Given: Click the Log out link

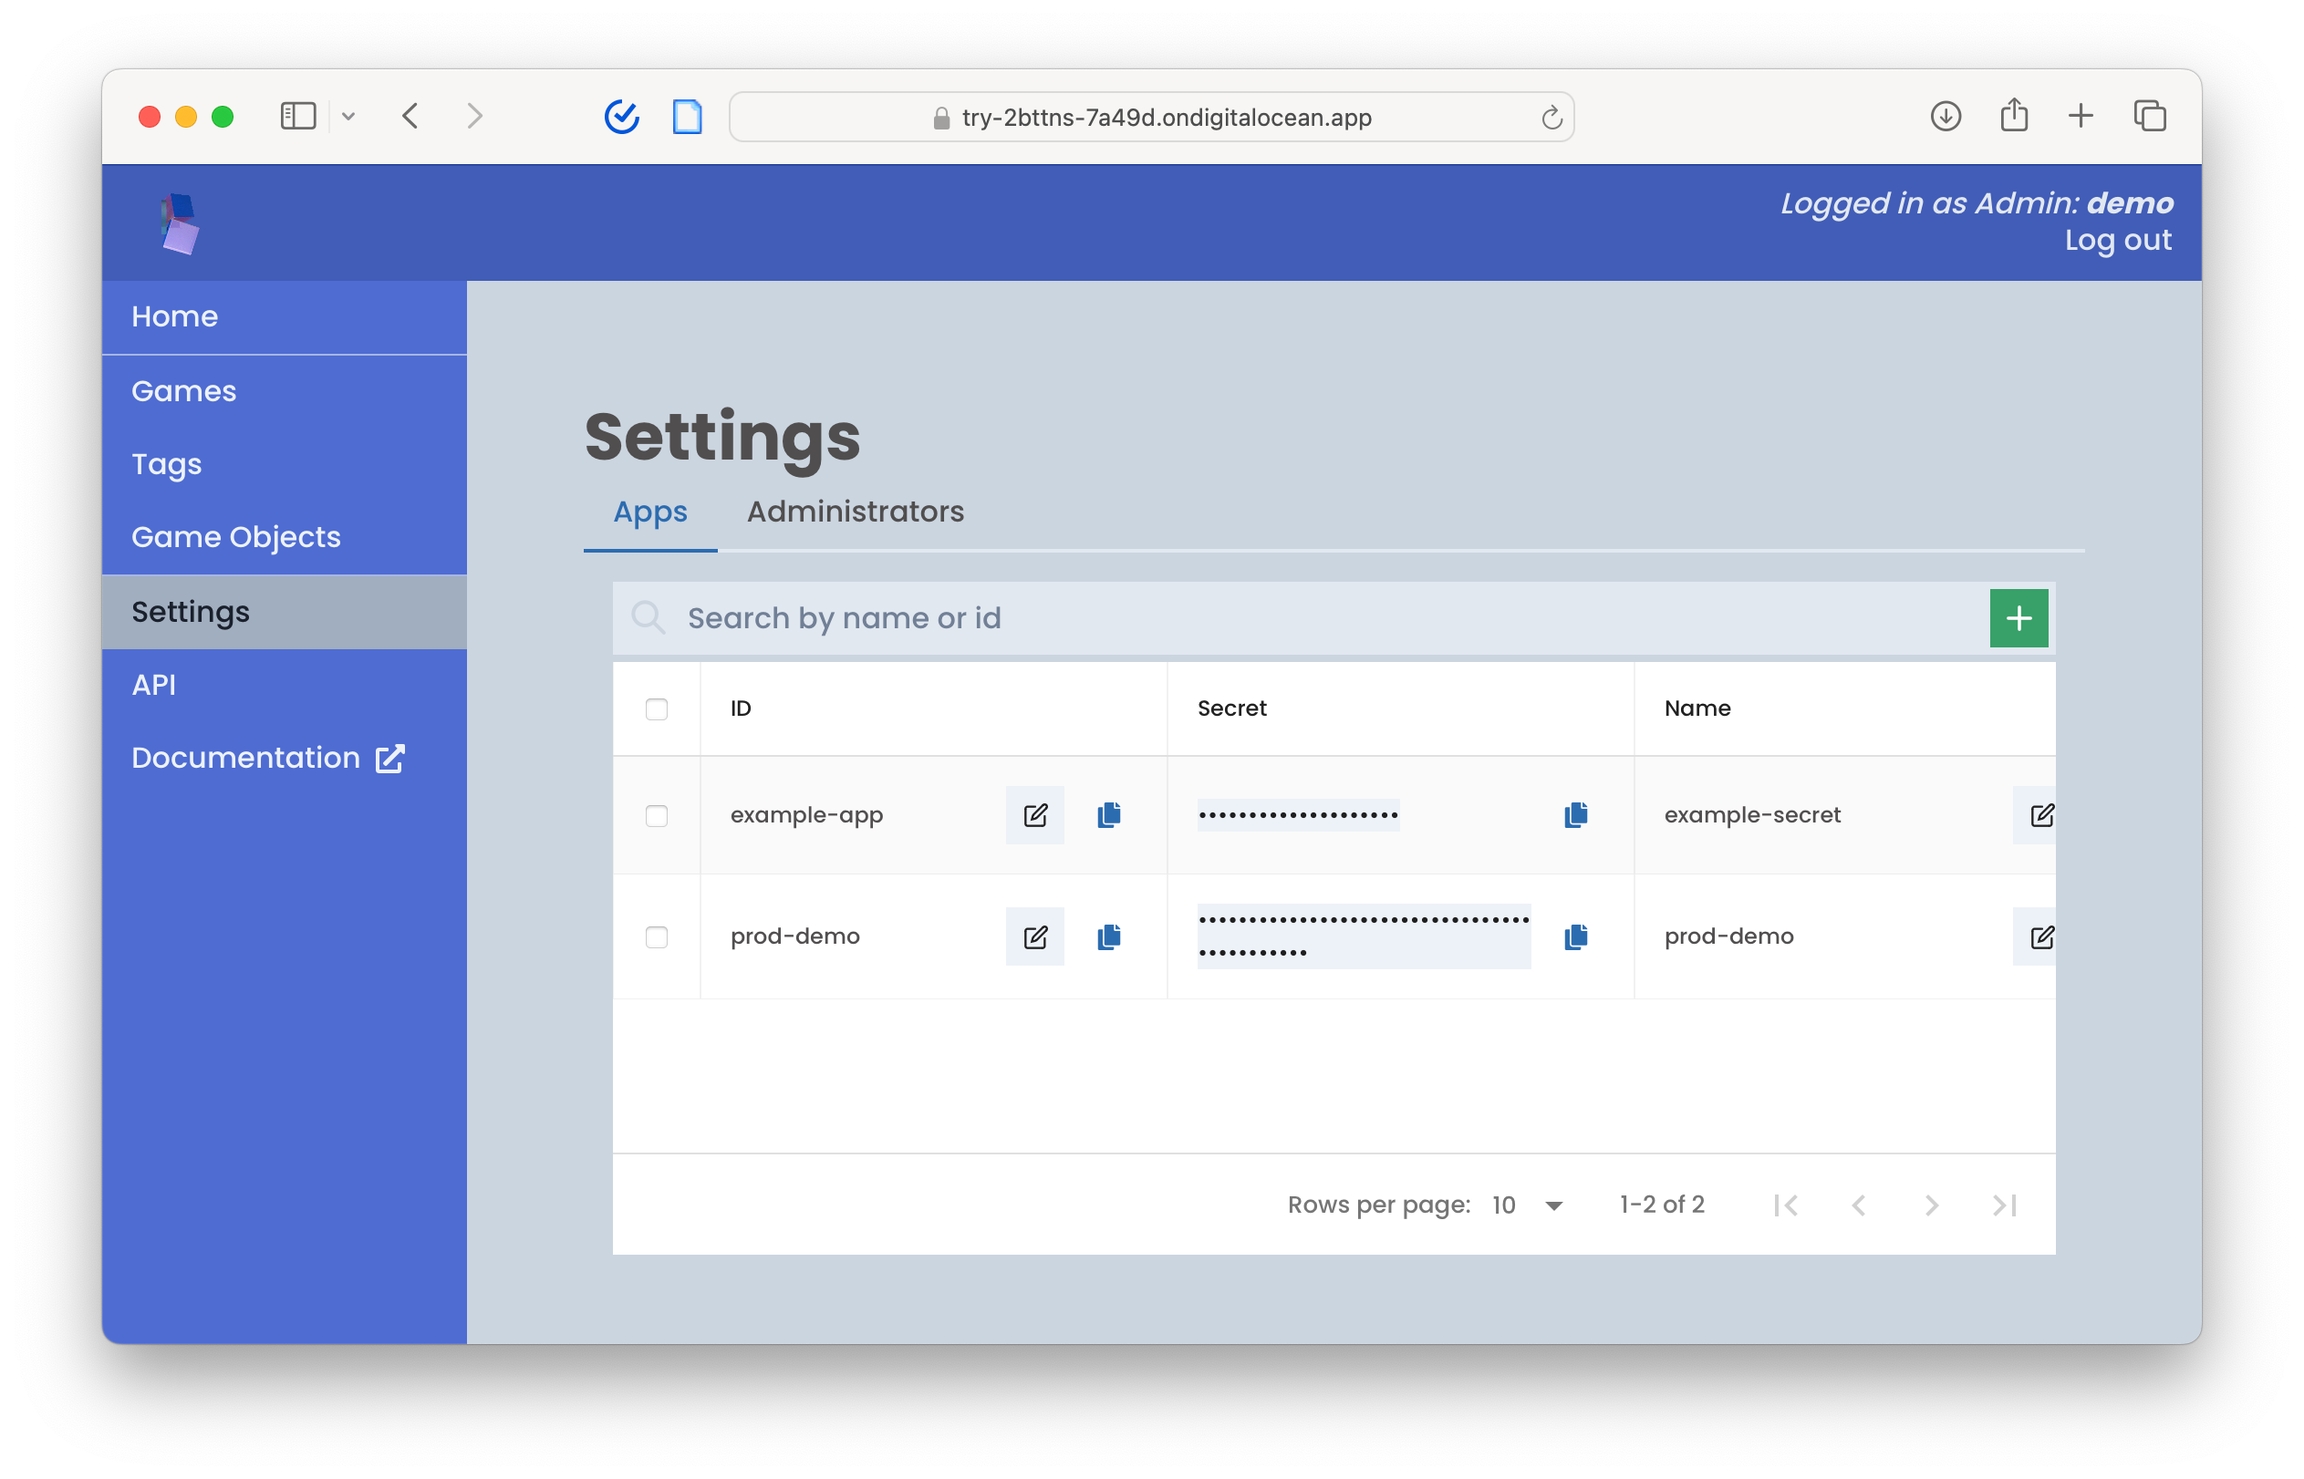Looking at the screenshot, I should point(2118,241).
